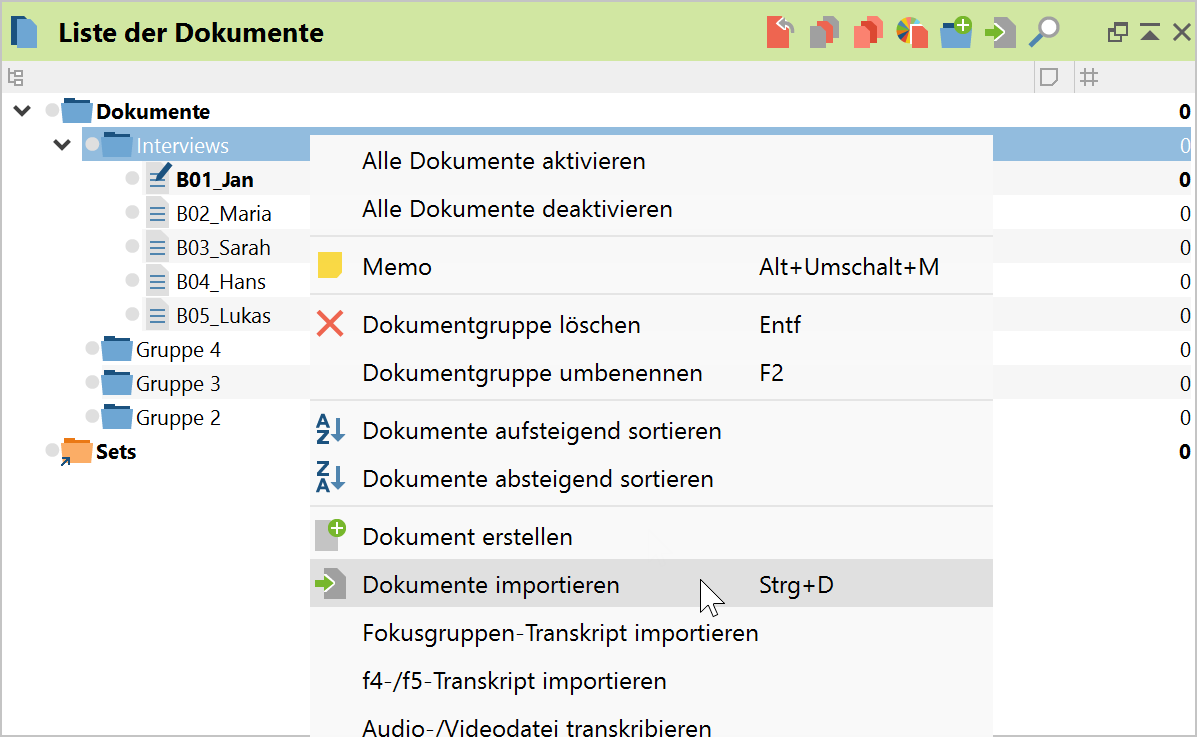
Task: Toggle activation circle for B03_Sarah
Action: tap(132, 246)
